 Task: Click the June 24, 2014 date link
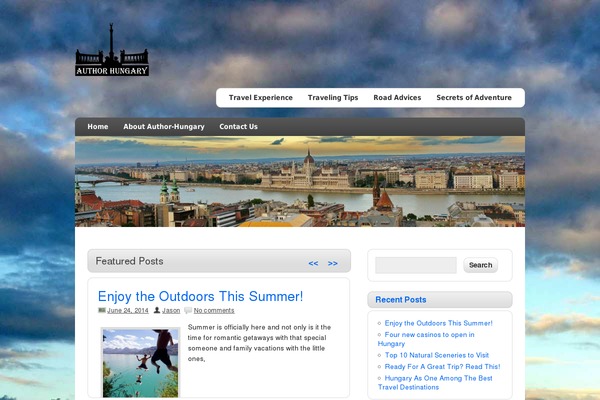click(127, 310)
